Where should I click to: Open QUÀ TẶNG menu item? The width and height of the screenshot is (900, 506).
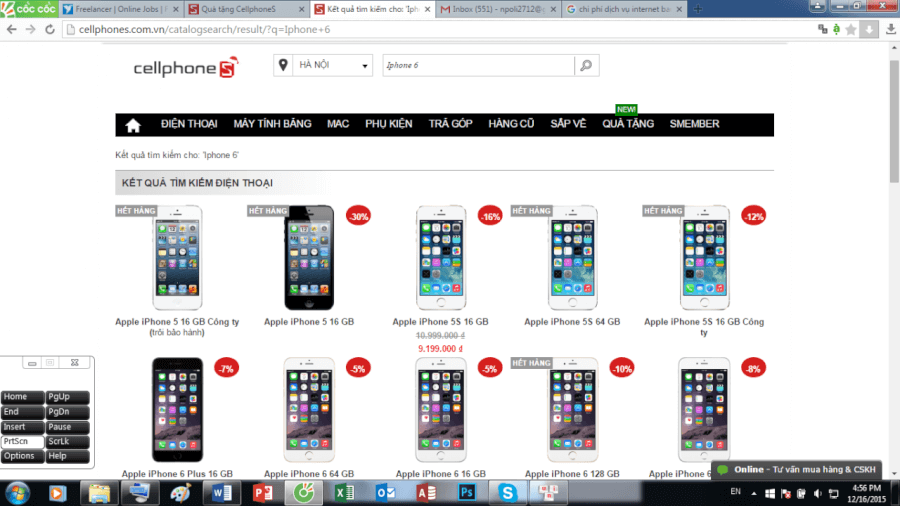pyautogui.click(x=628, y=124)
